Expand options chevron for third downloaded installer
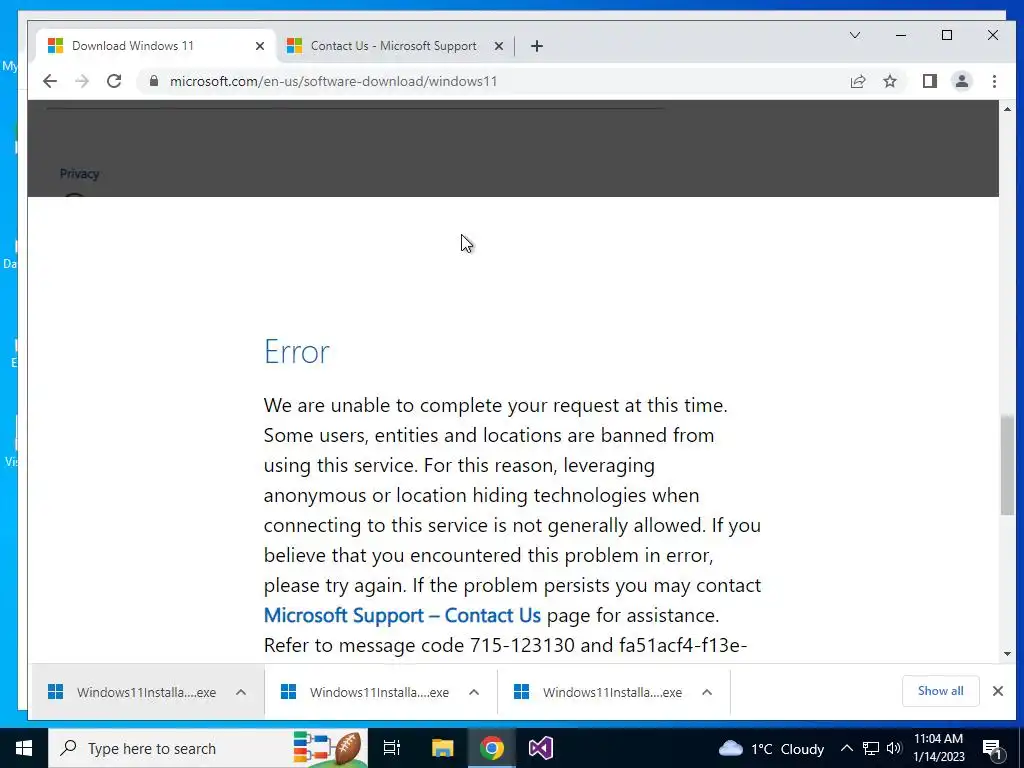Screen dimensions: 1024x768 tap(707, 692)
